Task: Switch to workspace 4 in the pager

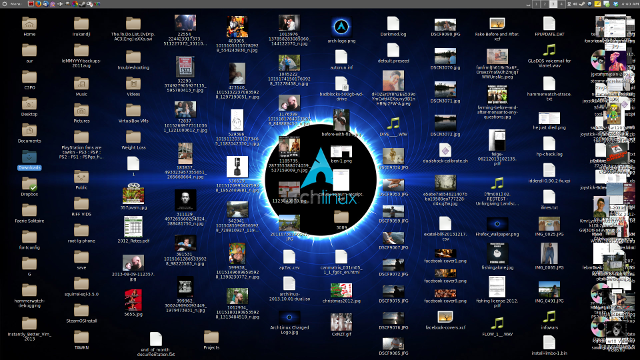Action: (x=561, y=4)
